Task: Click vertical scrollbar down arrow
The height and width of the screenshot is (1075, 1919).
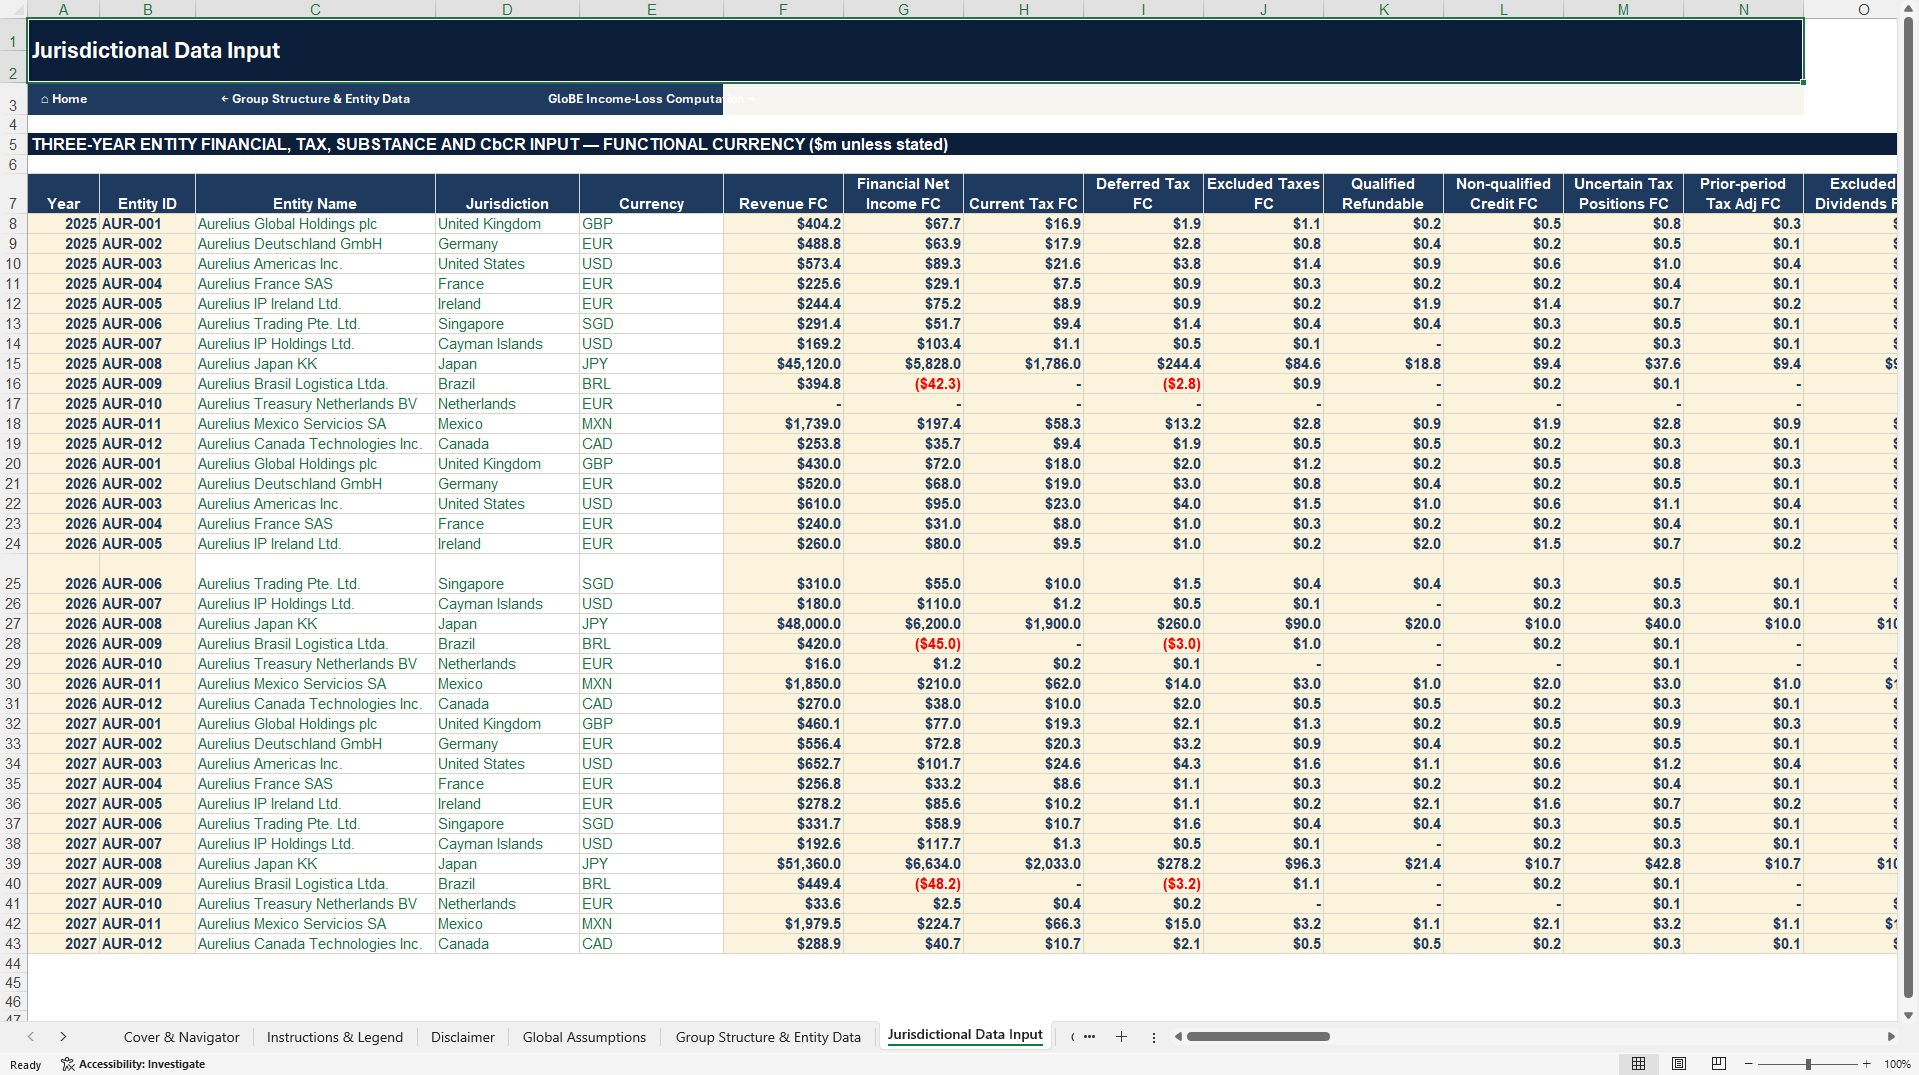Action: click(1908, 1015)
